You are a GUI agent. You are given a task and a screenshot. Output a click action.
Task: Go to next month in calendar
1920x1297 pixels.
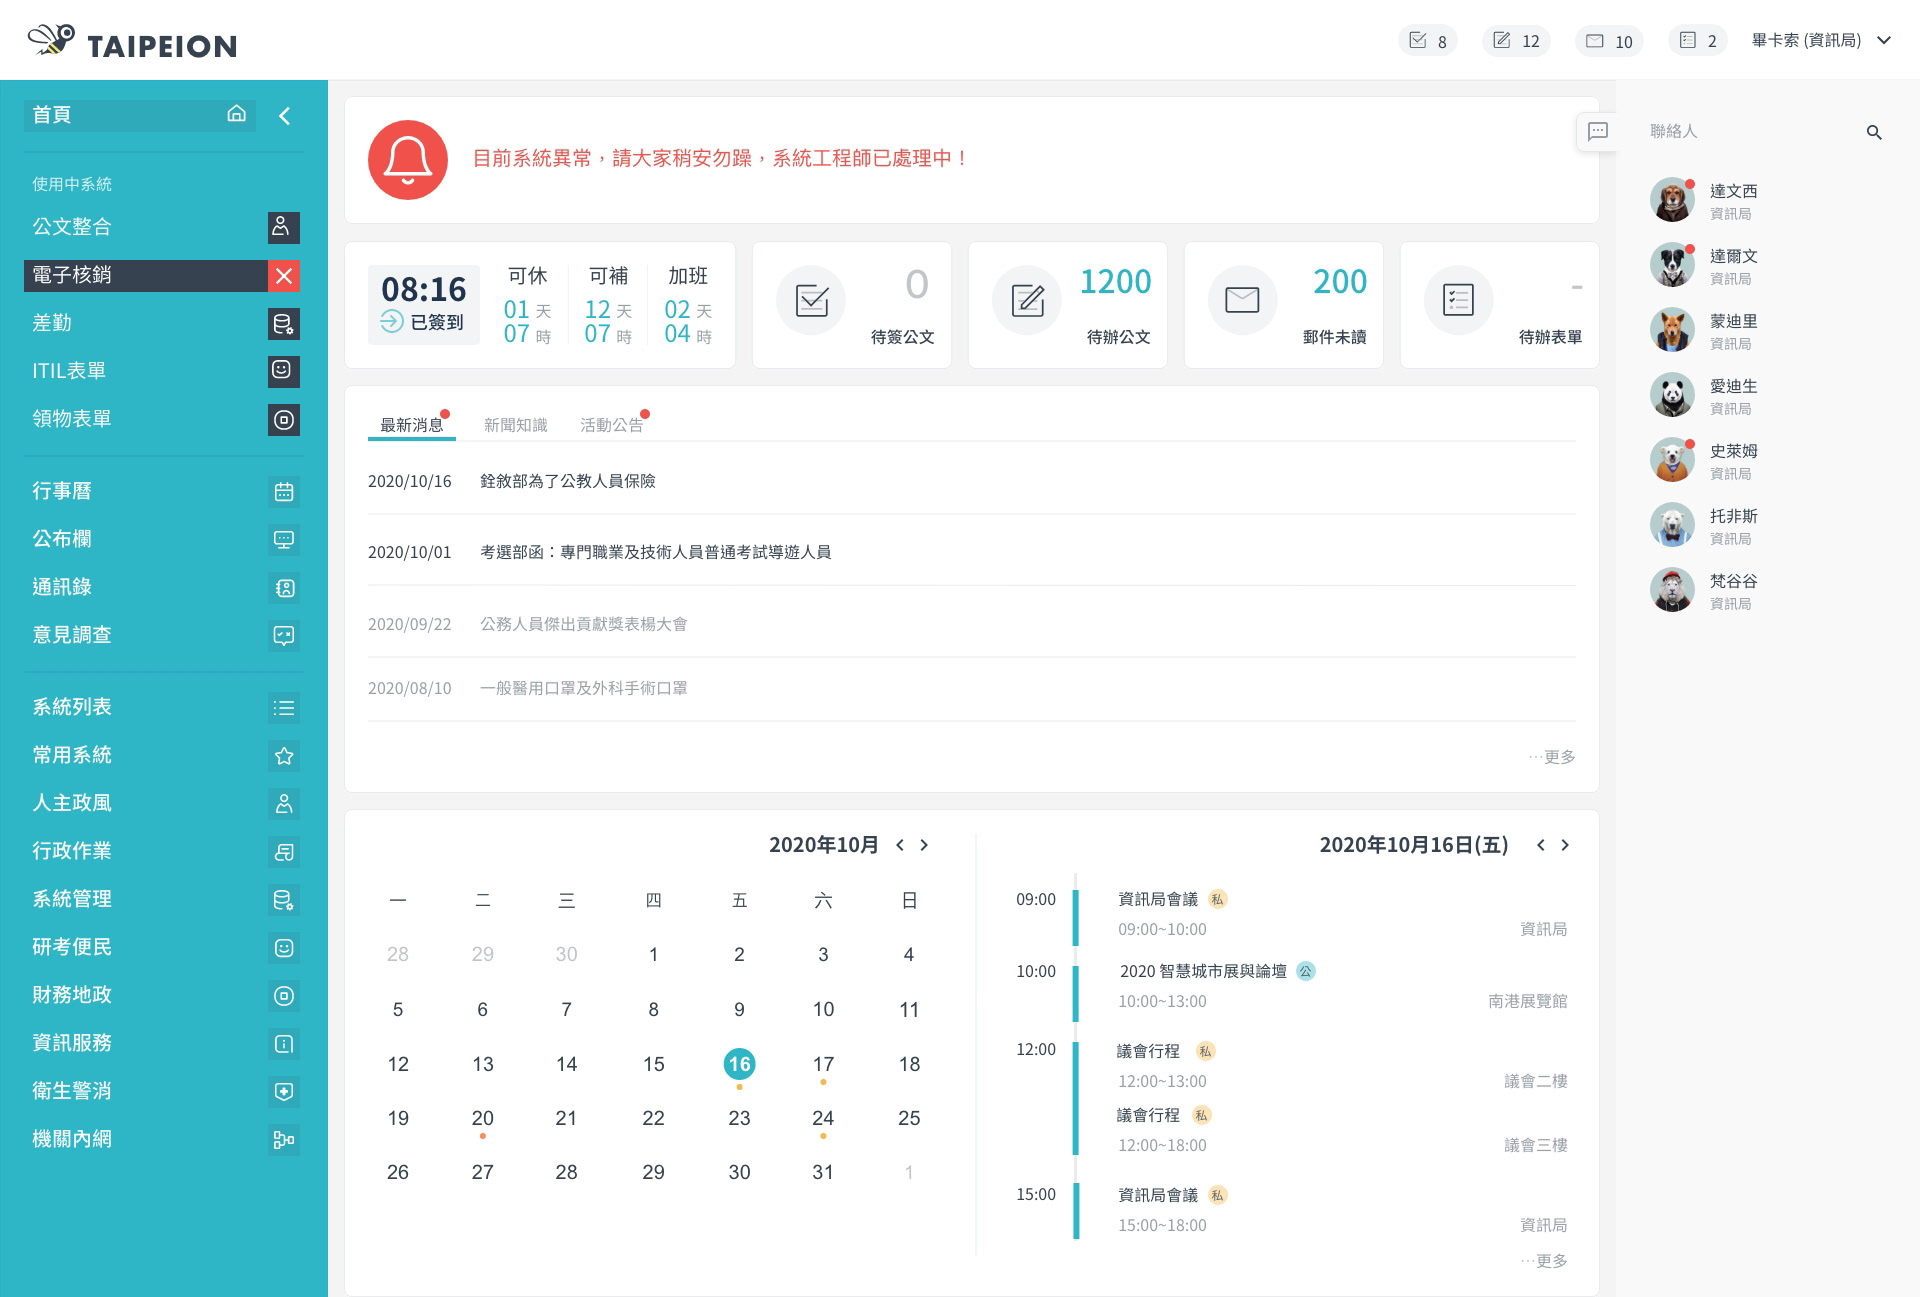pos(924,845)
